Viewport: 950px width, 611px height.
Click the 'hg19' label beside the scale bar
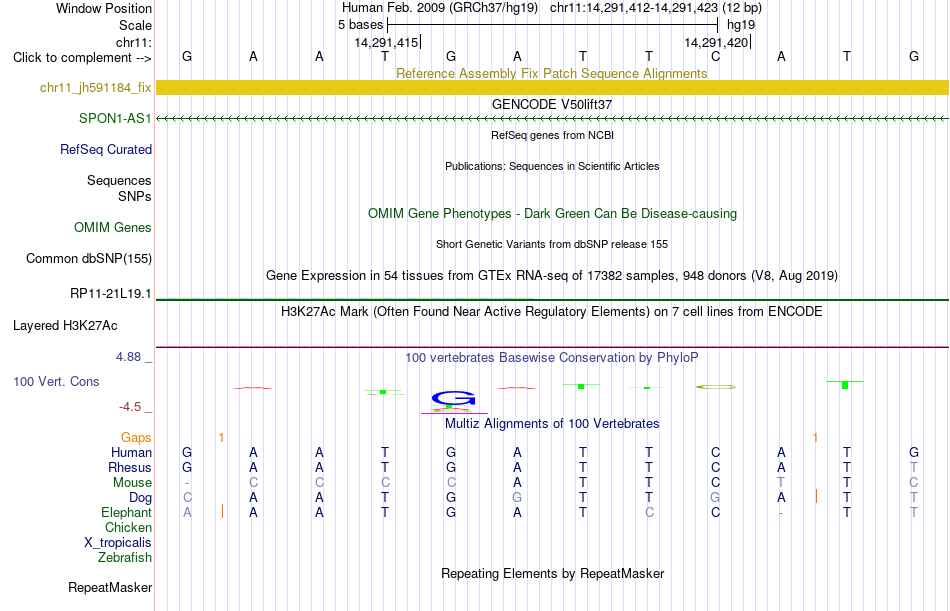(741, 25)
